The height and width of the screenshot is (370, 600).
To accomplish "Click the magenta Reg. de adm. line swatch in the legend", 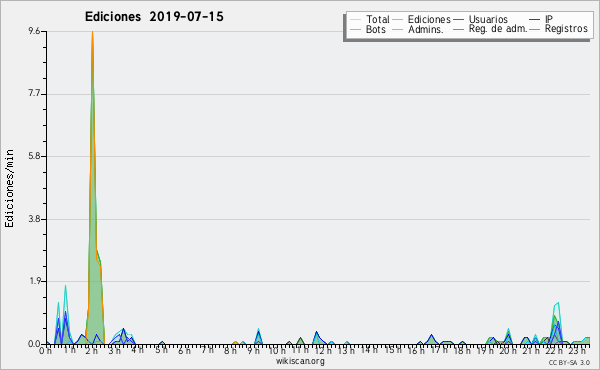I will (x=458, y=29).
